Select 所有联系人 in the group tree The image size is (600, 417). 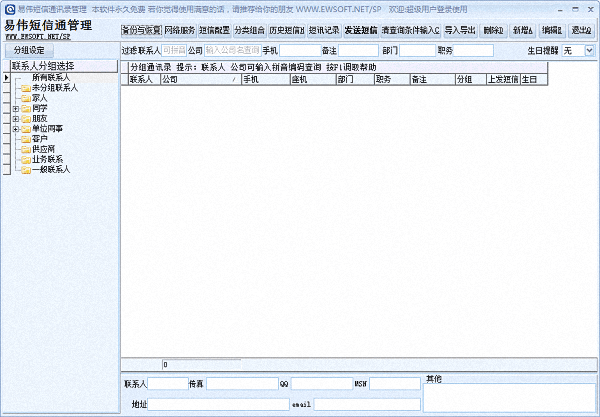(x=50, y=78)
